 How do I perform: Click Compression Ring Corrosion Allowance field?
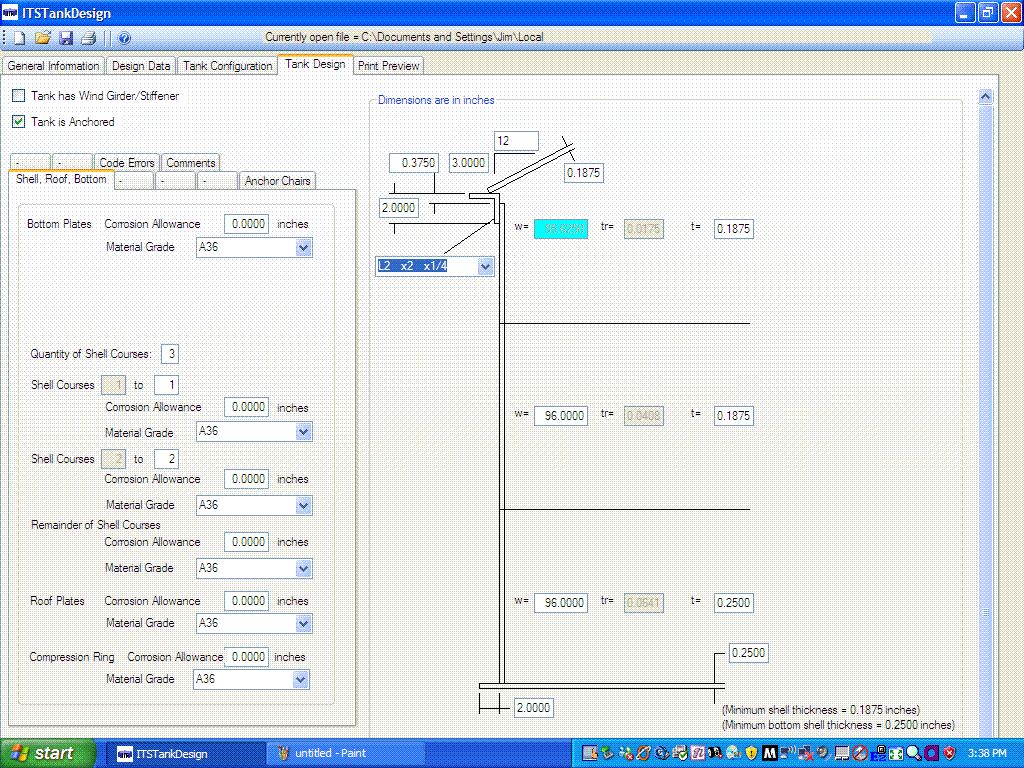[x=246, y=657]
